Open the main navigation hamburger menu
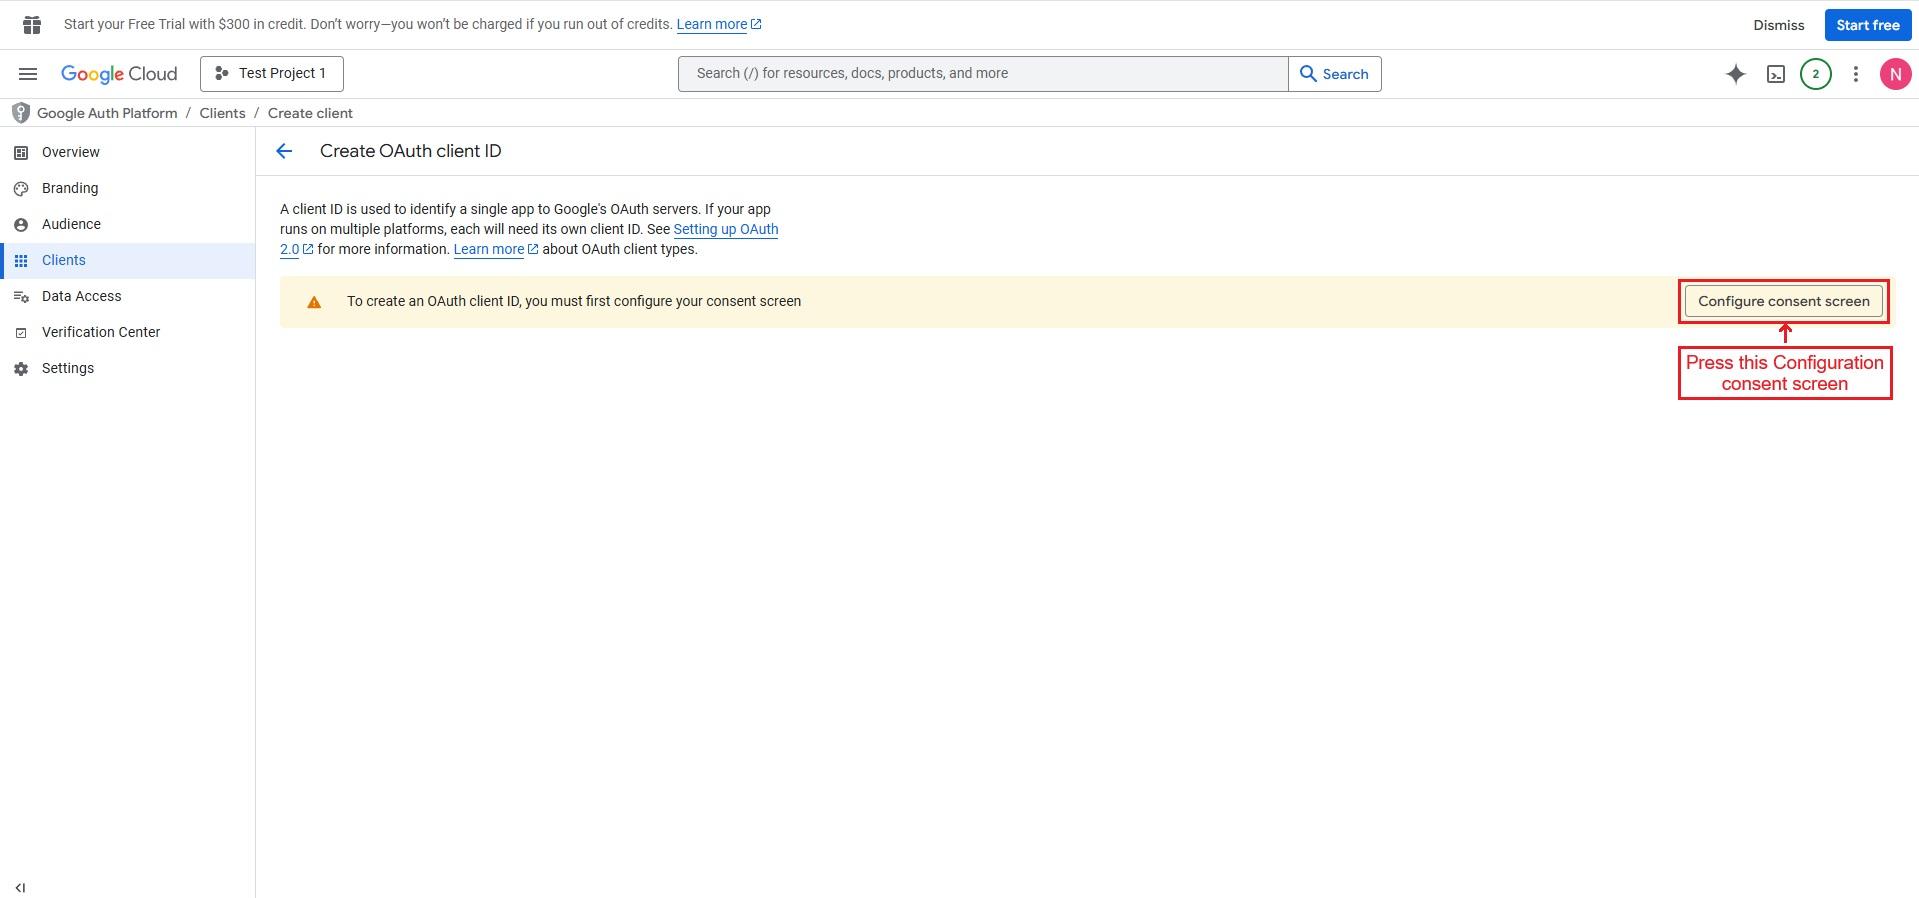Image resolution: width=1919 pixels, height=898 pixels. coord(28,74)
